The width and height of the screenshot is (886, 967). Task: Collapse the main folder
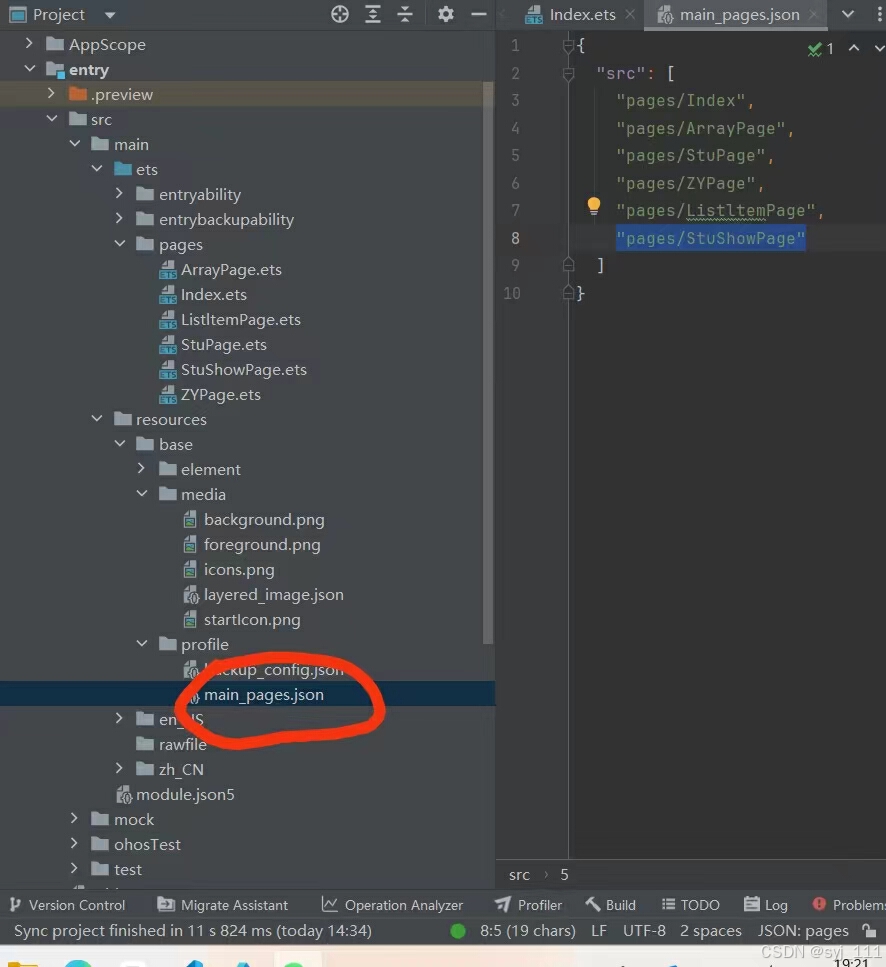[75, 144]
